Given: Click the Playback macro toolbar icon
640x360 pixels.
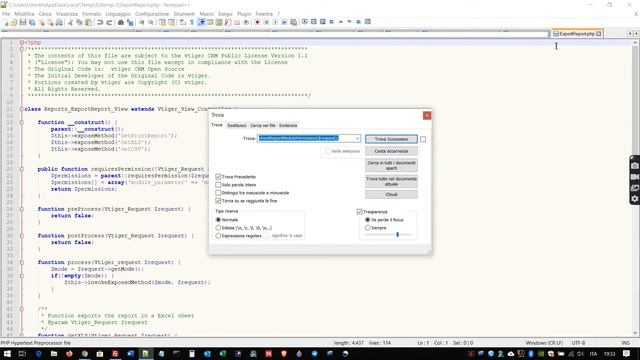Looking at the screenshot, I should click(275, 22).
